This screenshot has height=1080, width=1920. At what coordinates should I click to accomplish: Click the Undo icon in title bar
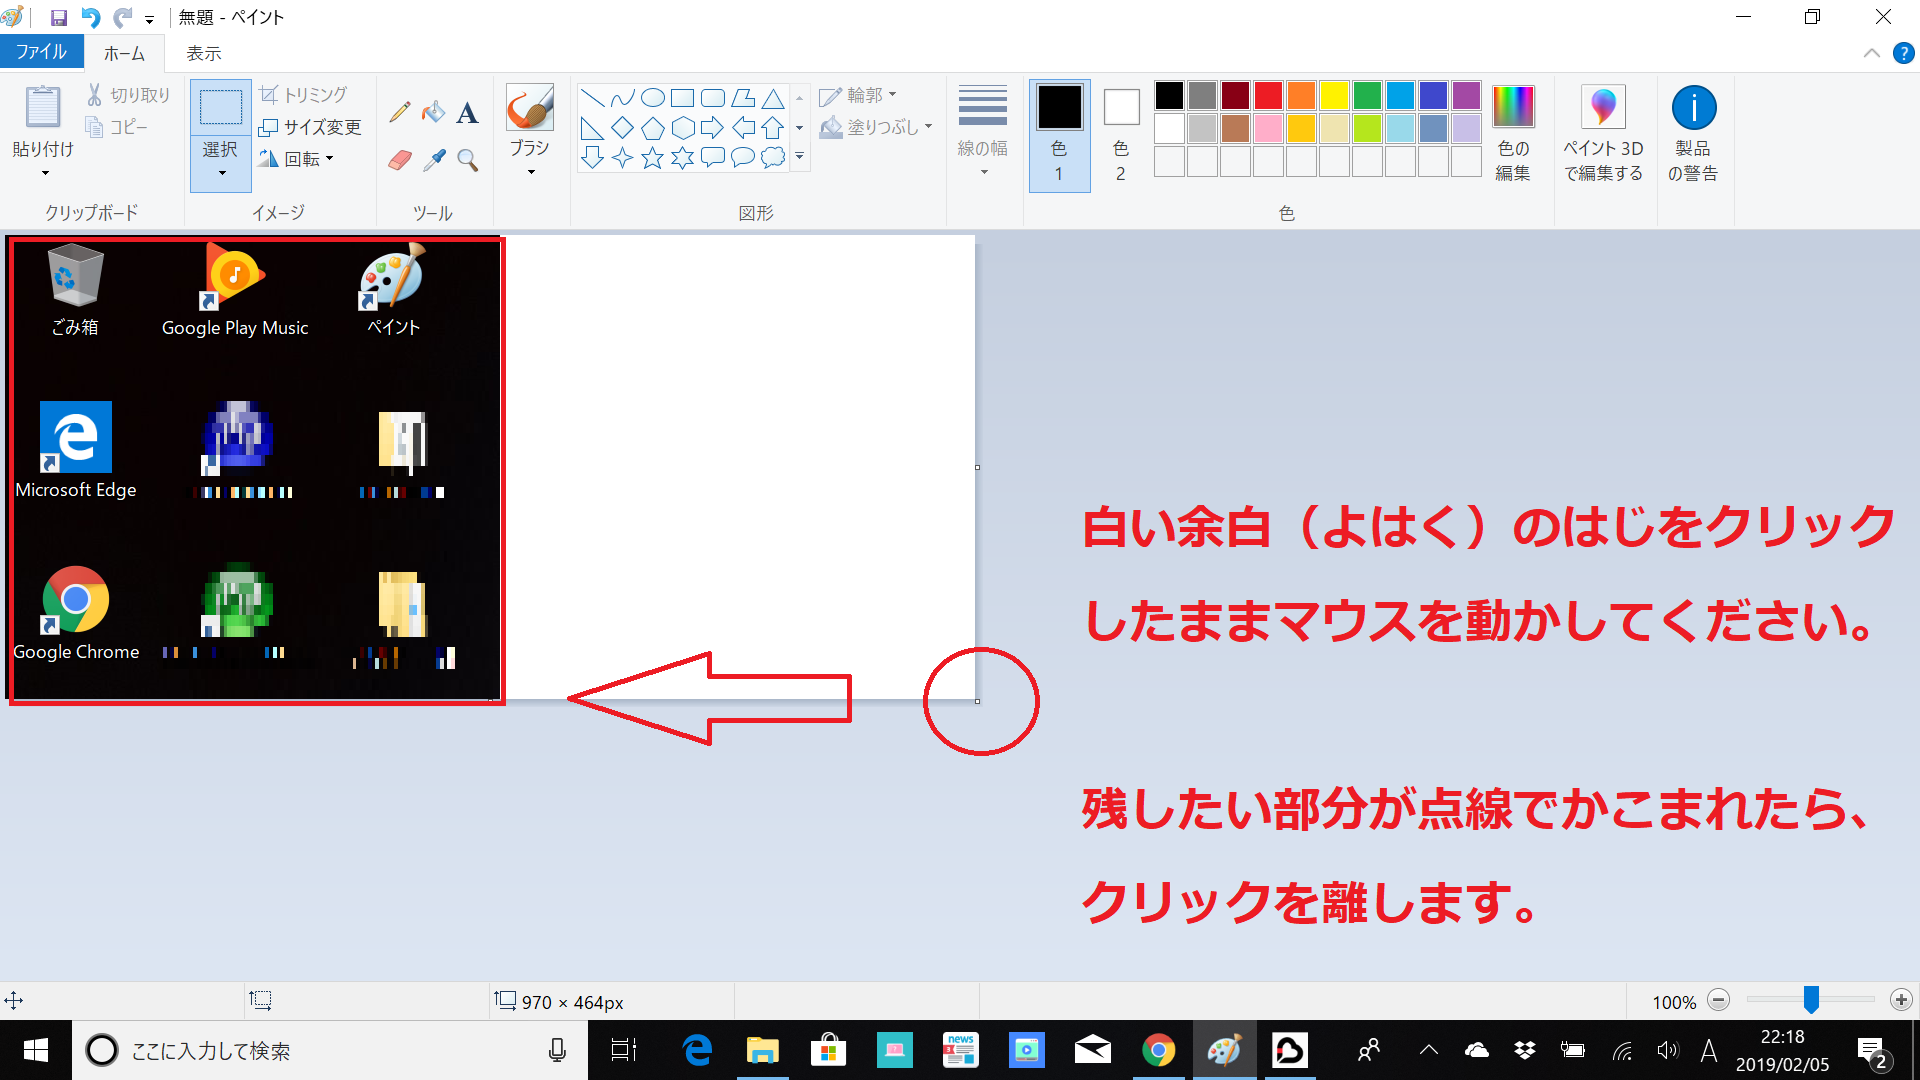coord(90,17)
